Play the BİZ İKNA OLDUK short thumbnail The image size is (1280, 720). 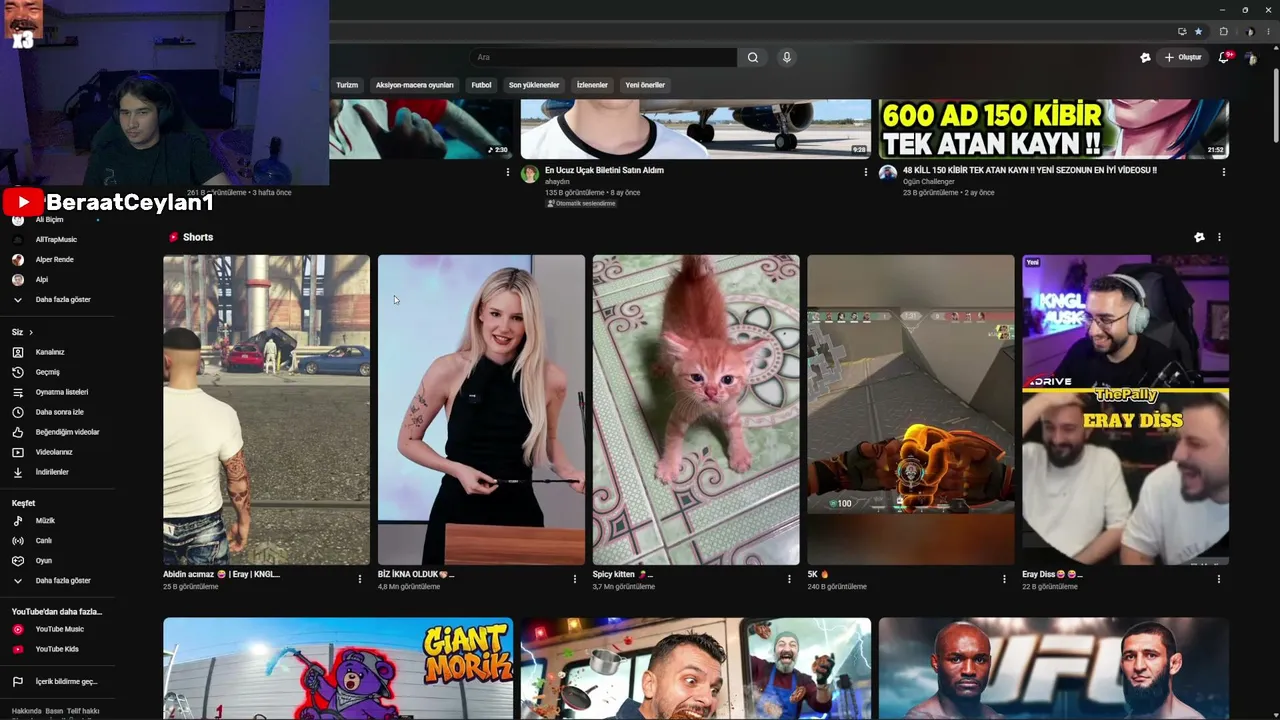481,410
